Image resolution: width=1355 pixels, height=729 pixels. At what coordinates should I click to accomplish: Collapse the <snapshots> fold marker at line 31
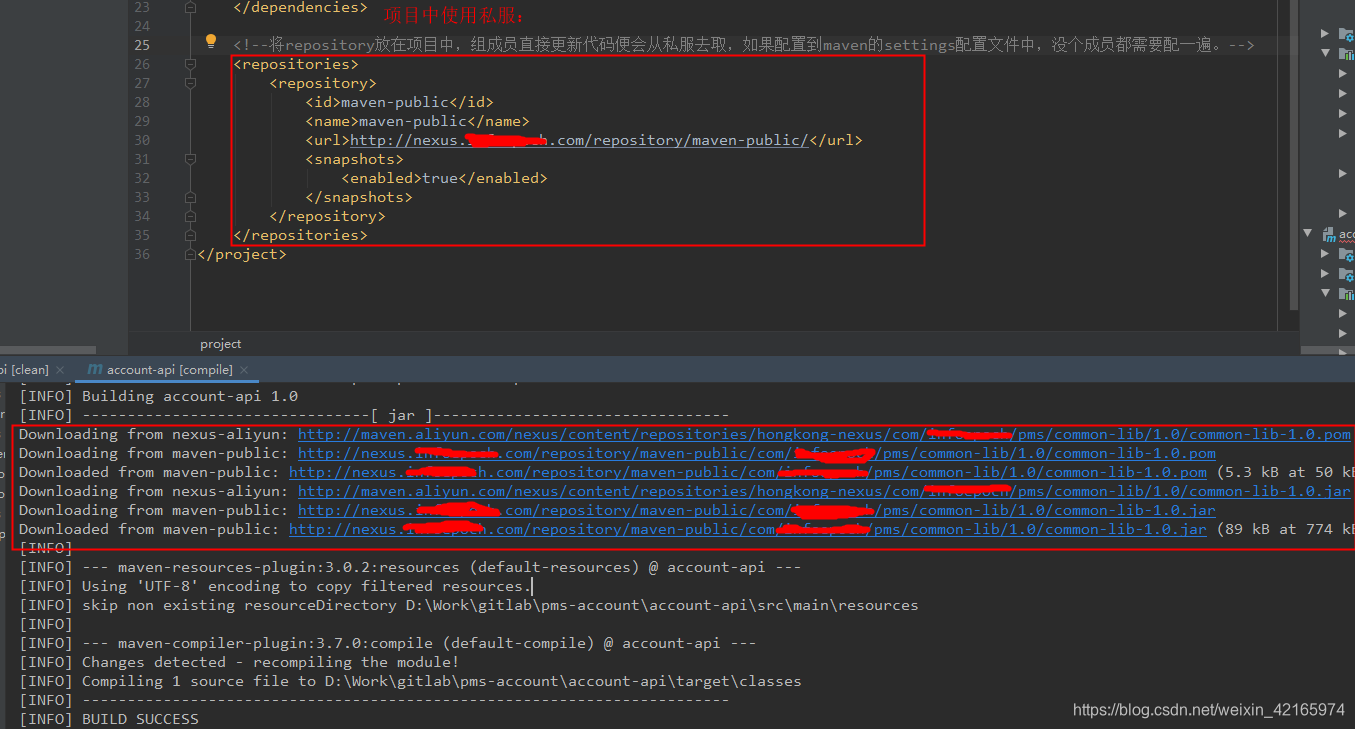[191, 159]
